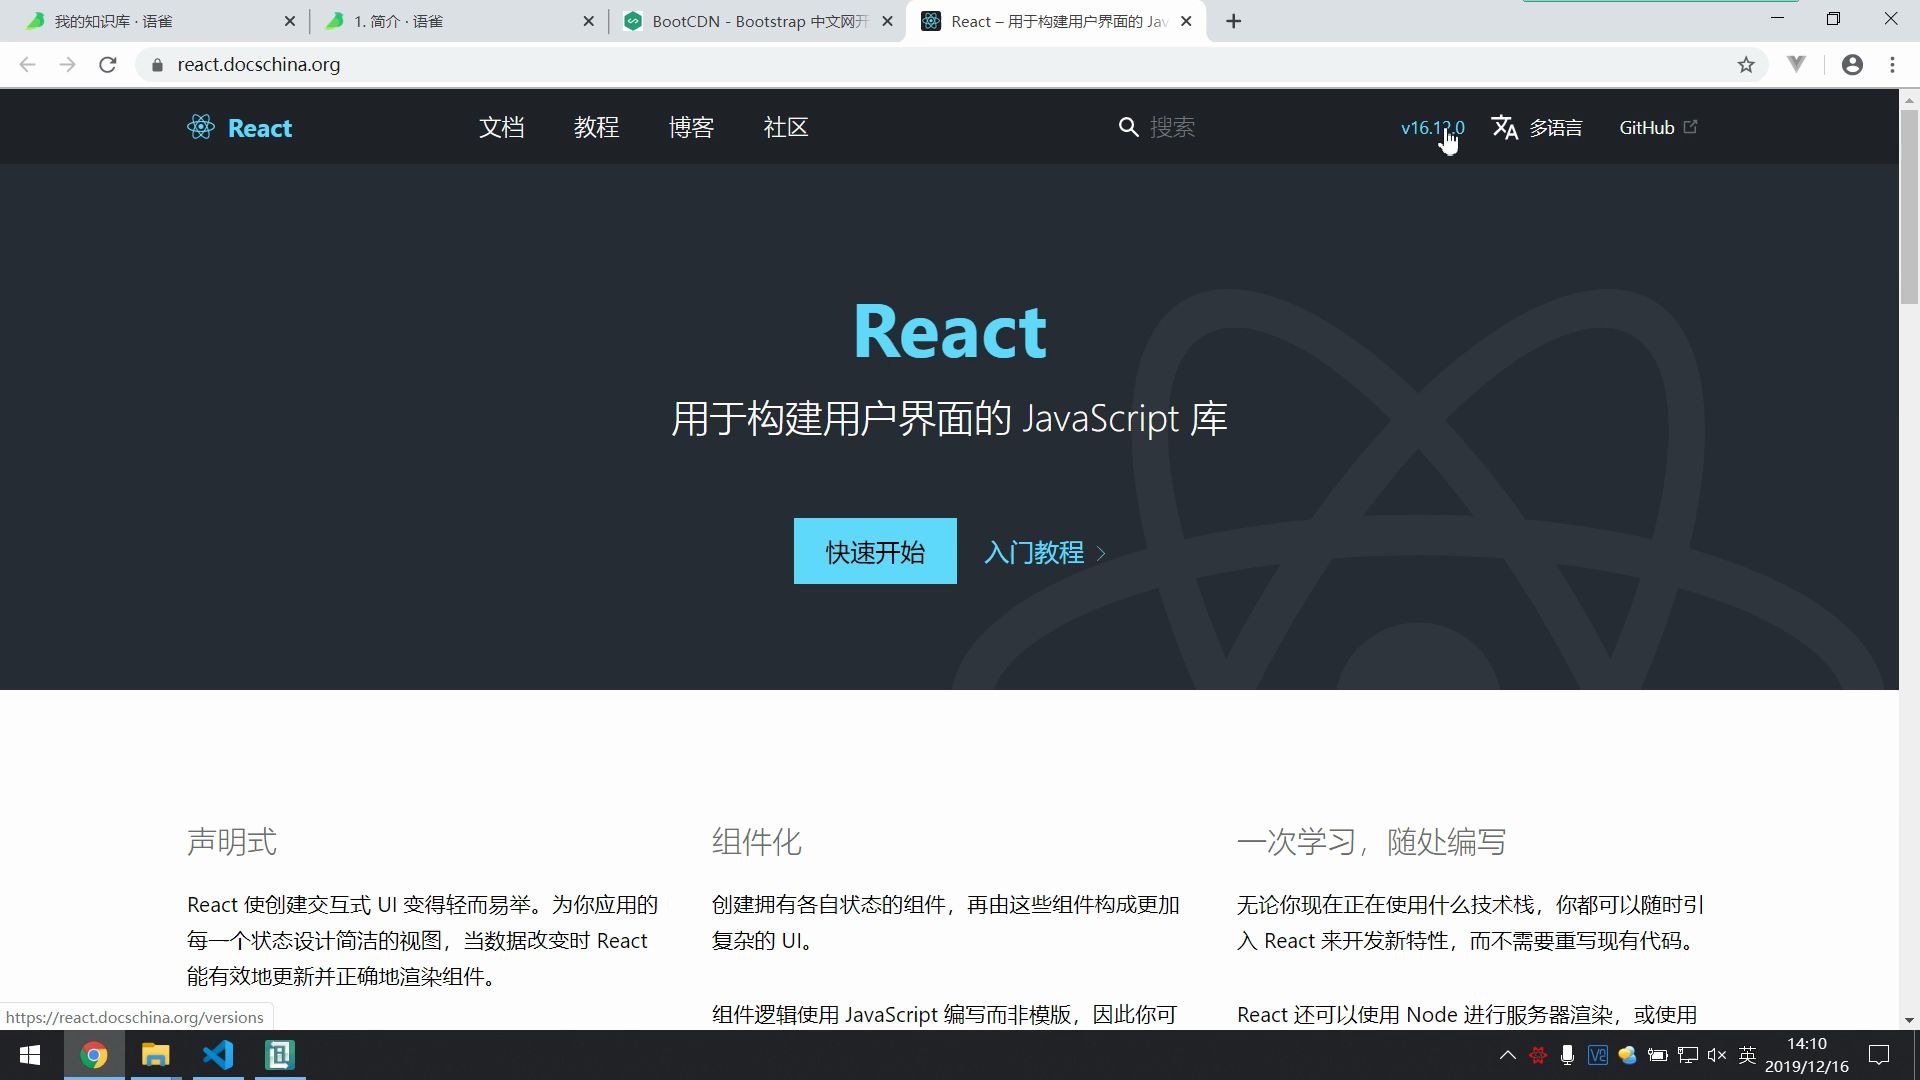Click the search magnifier icon
Screen dimensions: 1920x1080
(x=1128, y=127)
